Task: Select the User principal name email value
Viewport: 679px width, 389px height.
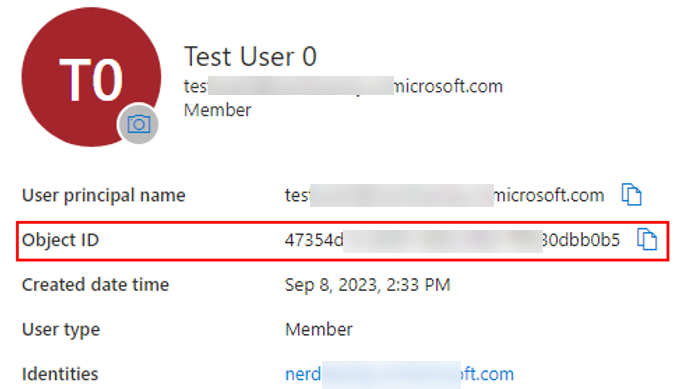Action: (x=444, y=195)
